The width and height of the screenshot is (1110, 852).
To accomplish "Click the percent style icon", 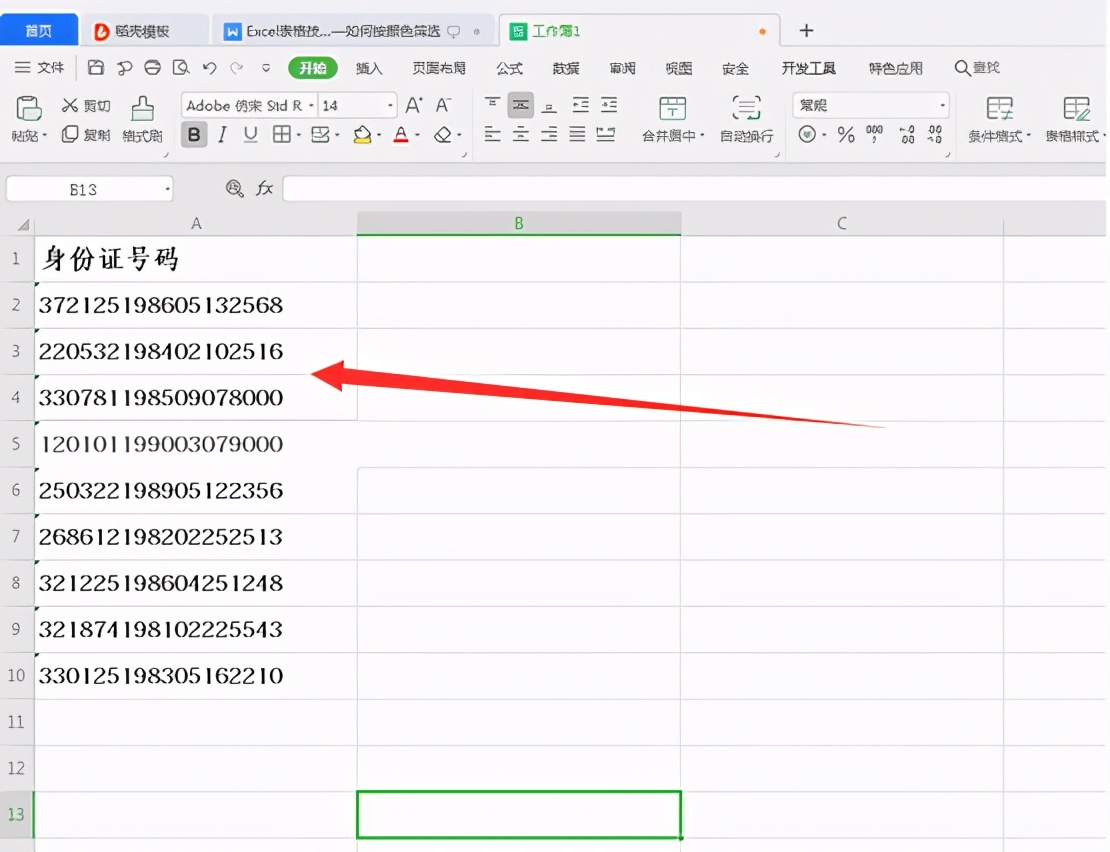I will coord(846,134).
